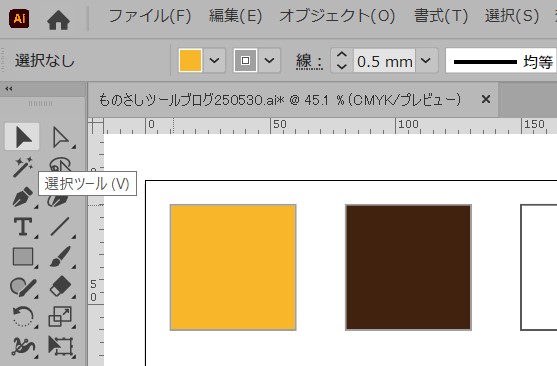
Task: Click the 選択なし selection status label
Action: pyautogui.click(x=45, y=61)
